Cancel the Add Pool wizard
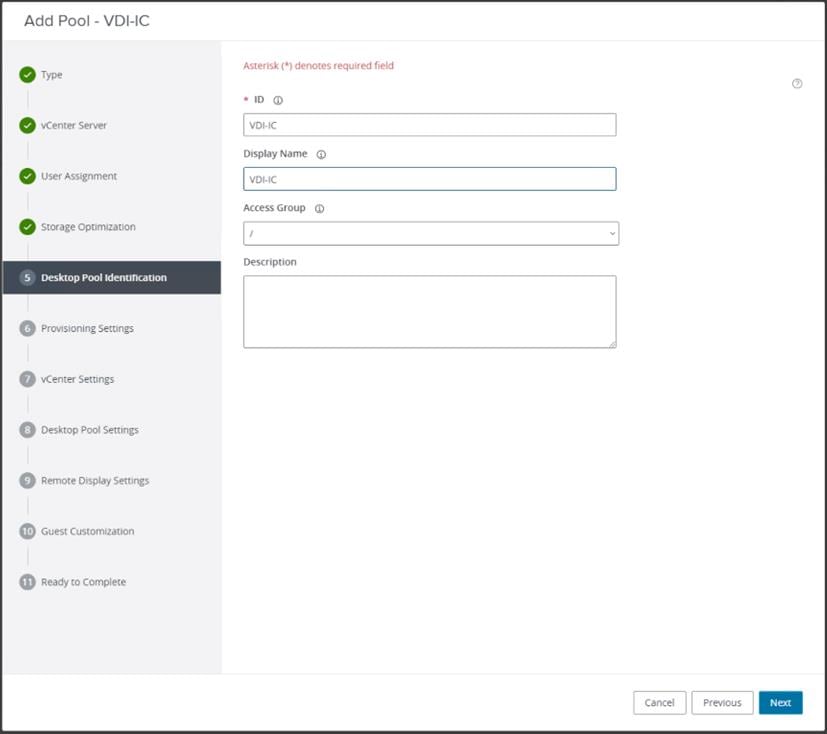 click(x=659, y=703)
